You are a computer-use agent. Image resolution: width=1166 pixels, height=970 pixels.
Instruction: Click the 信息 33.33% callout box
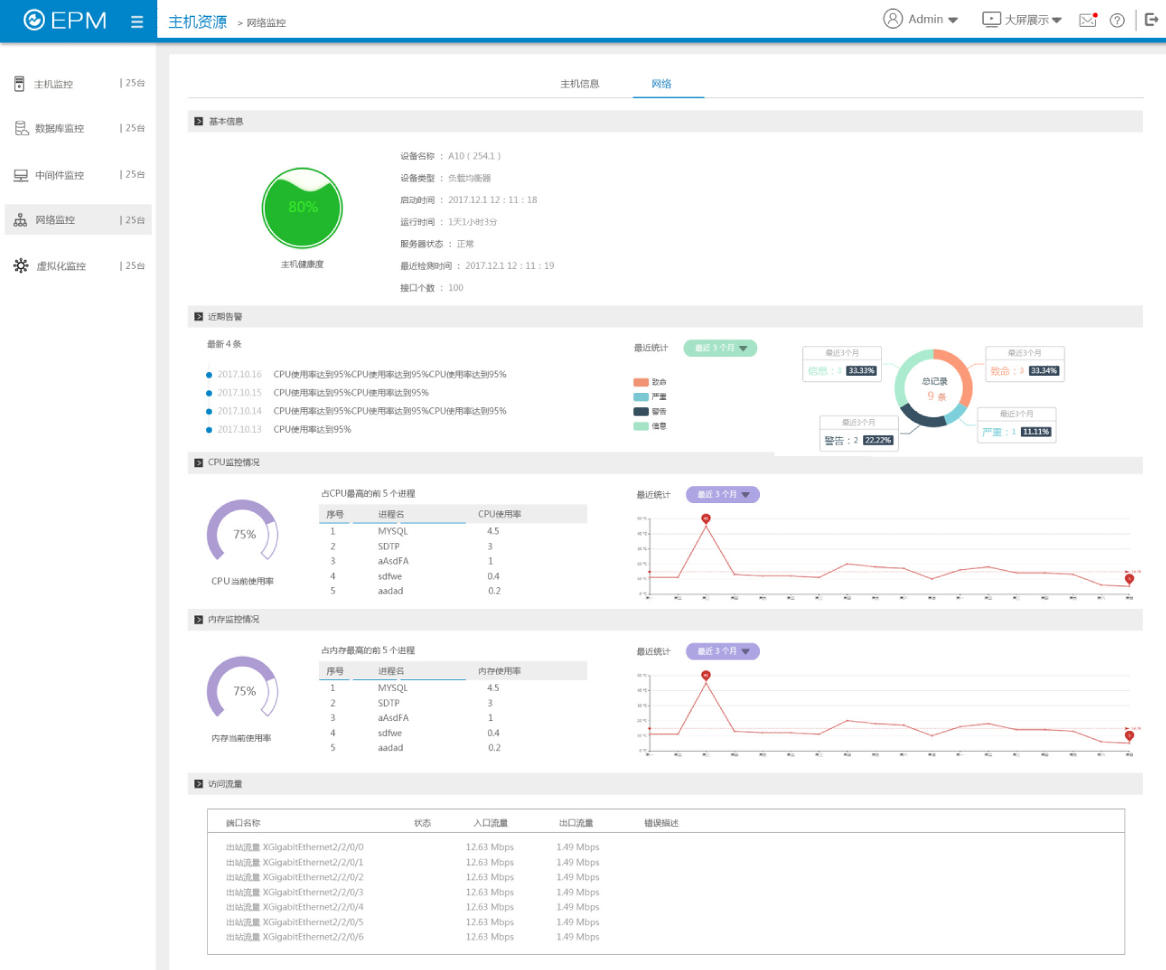point(842,364)
